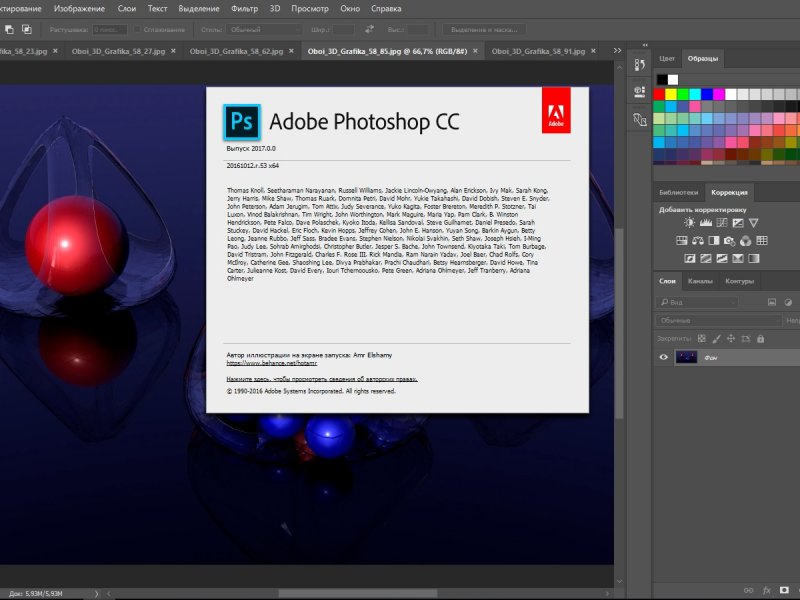
Task: Open the Библиотеки tab
Action: click(x=679, y=192)
